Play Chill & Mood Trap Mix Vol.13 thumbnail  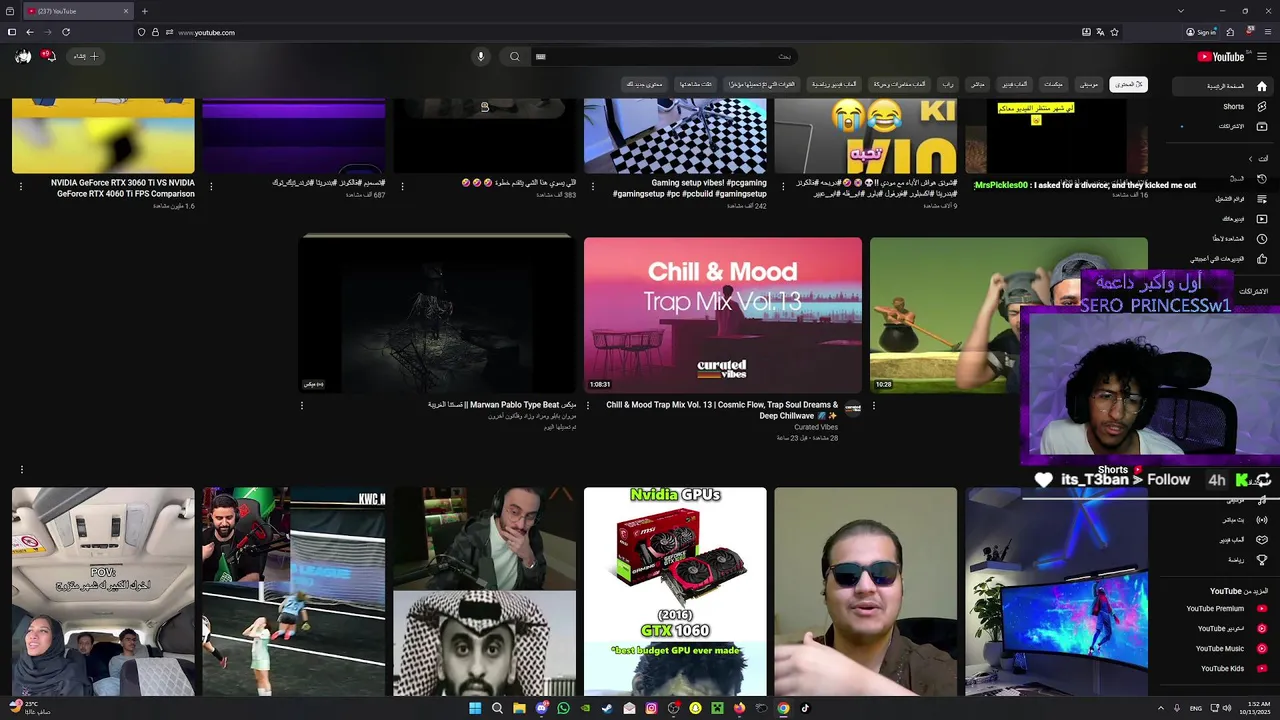click(x=723, y=315)
